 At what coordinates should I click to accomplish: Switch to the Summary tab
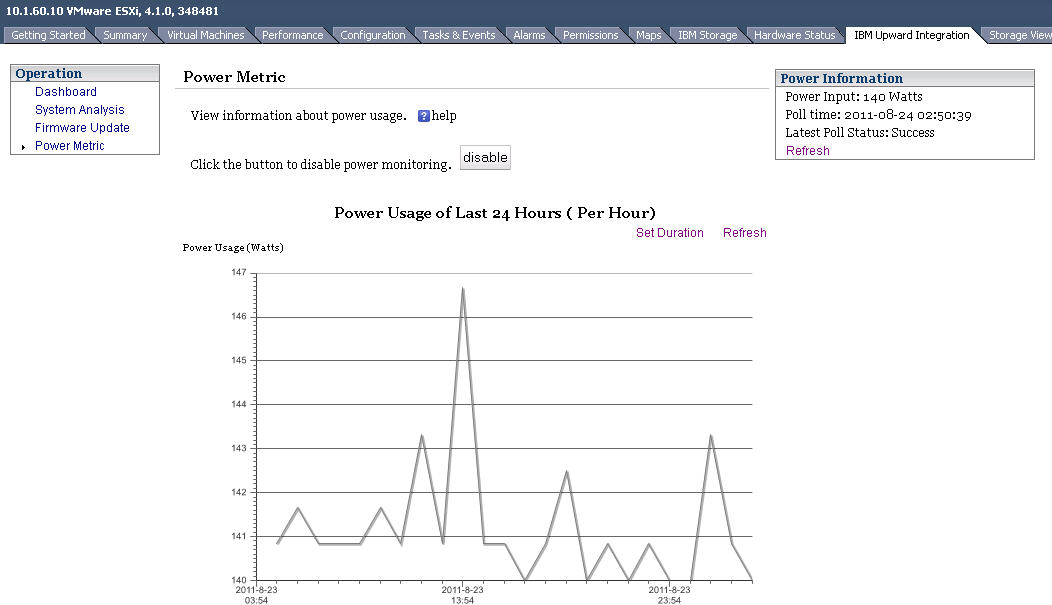click(125, 35)
